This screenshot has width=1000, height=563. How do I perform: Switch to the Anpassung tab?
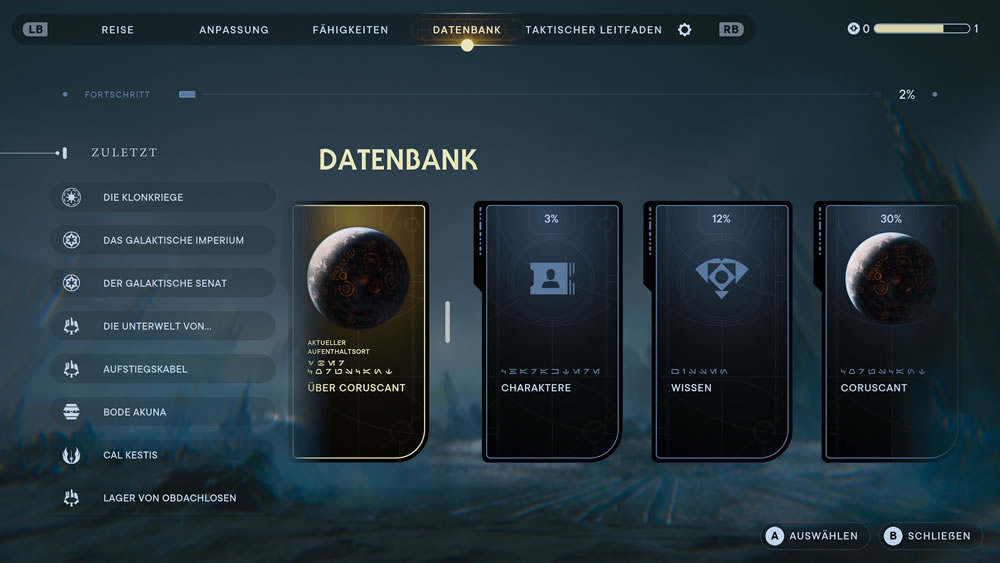[233, 30]
